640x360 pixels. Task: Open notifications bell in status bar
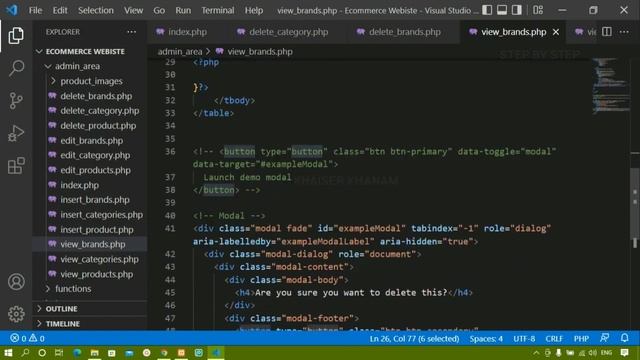(624, 338)
